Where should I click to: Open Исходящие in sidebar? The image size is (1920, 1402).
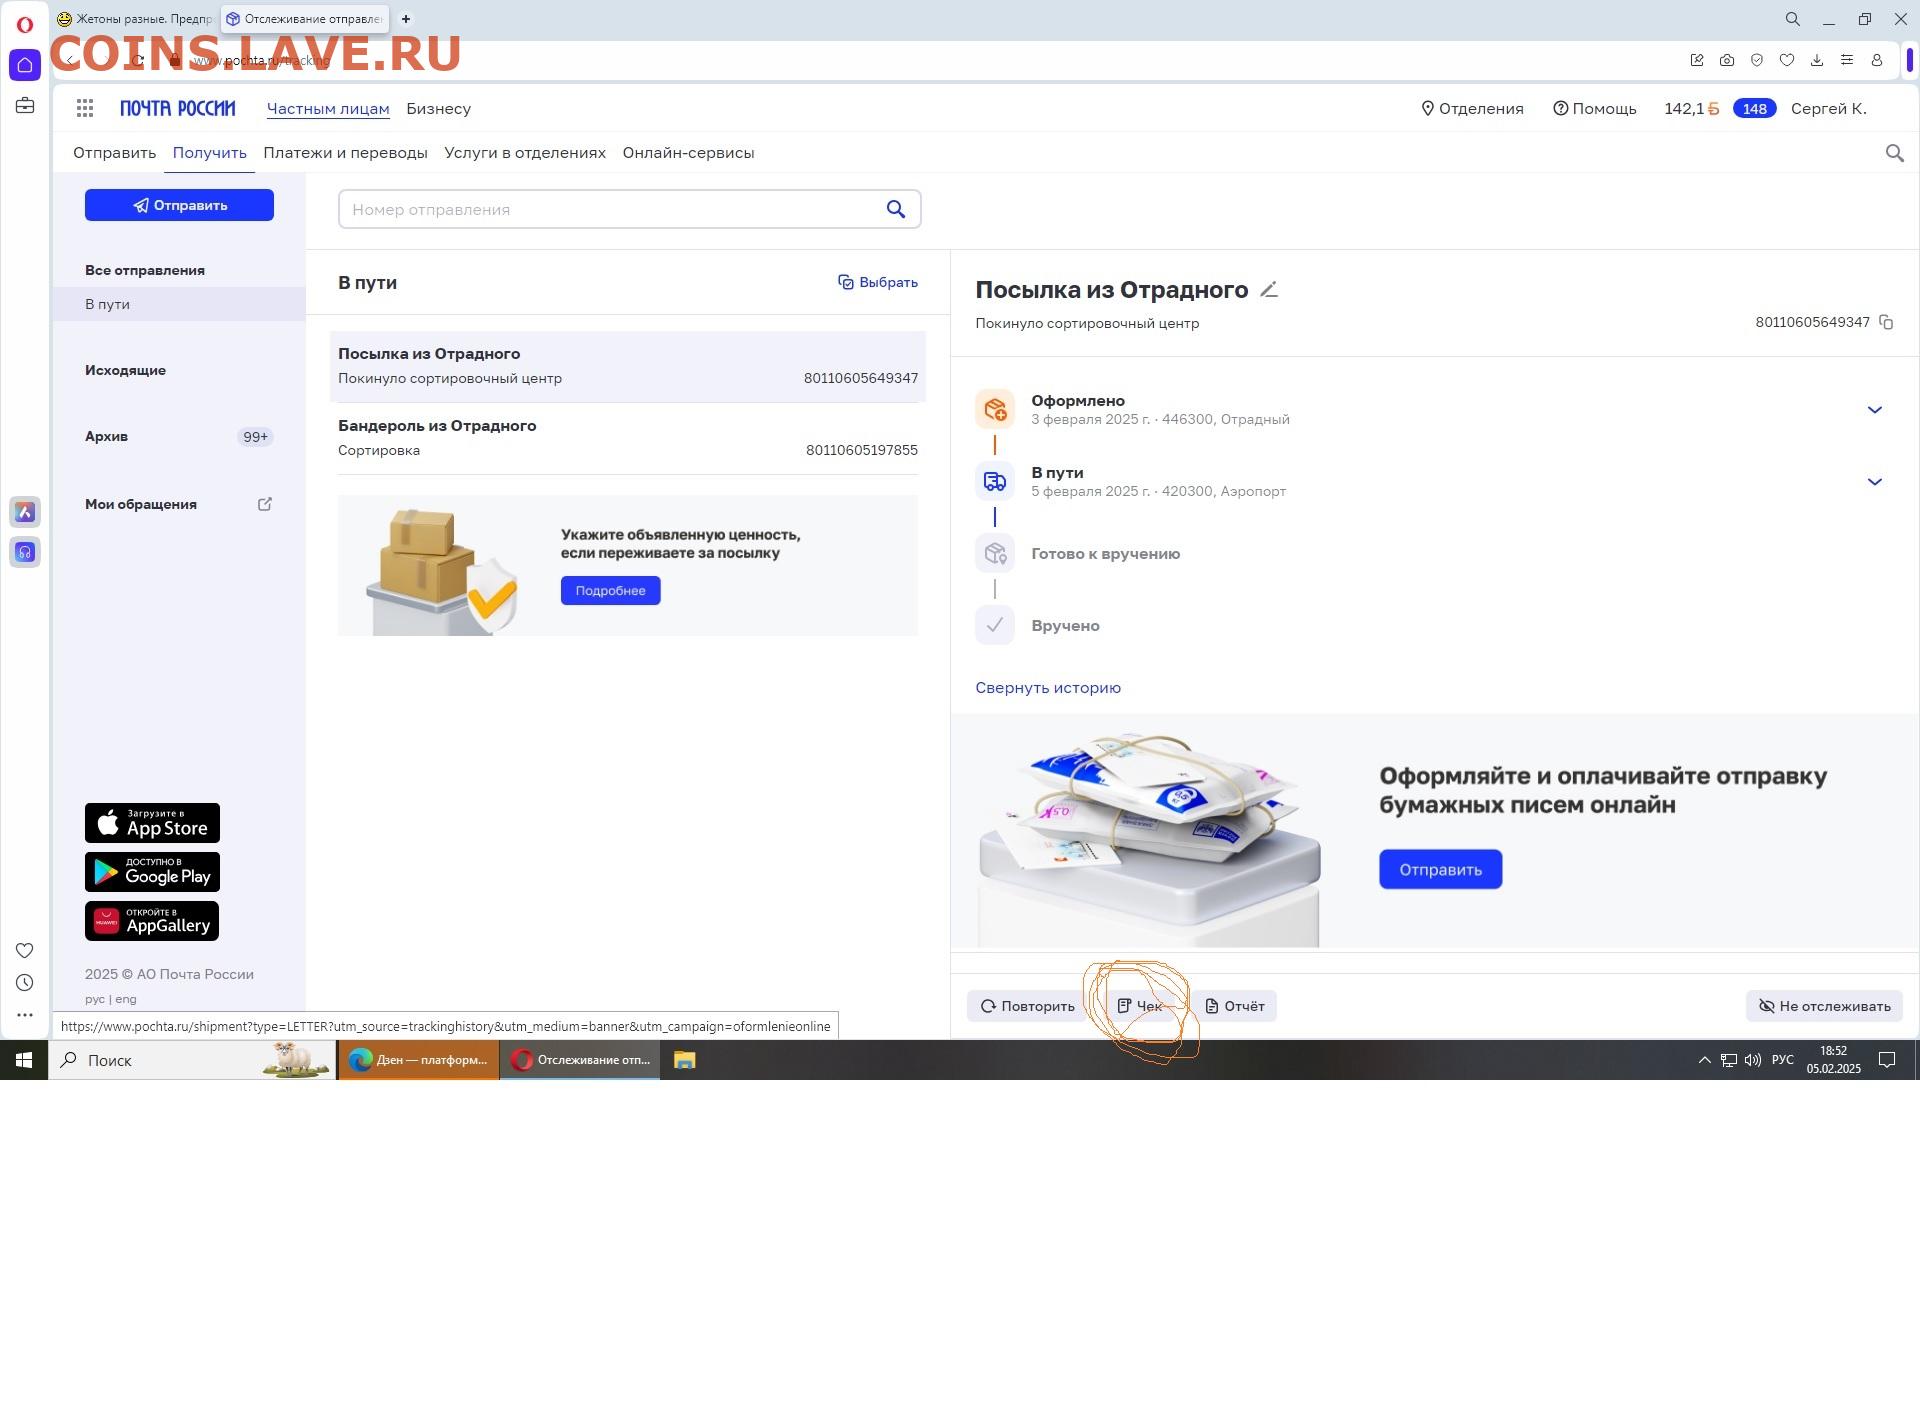click(125, 370)
